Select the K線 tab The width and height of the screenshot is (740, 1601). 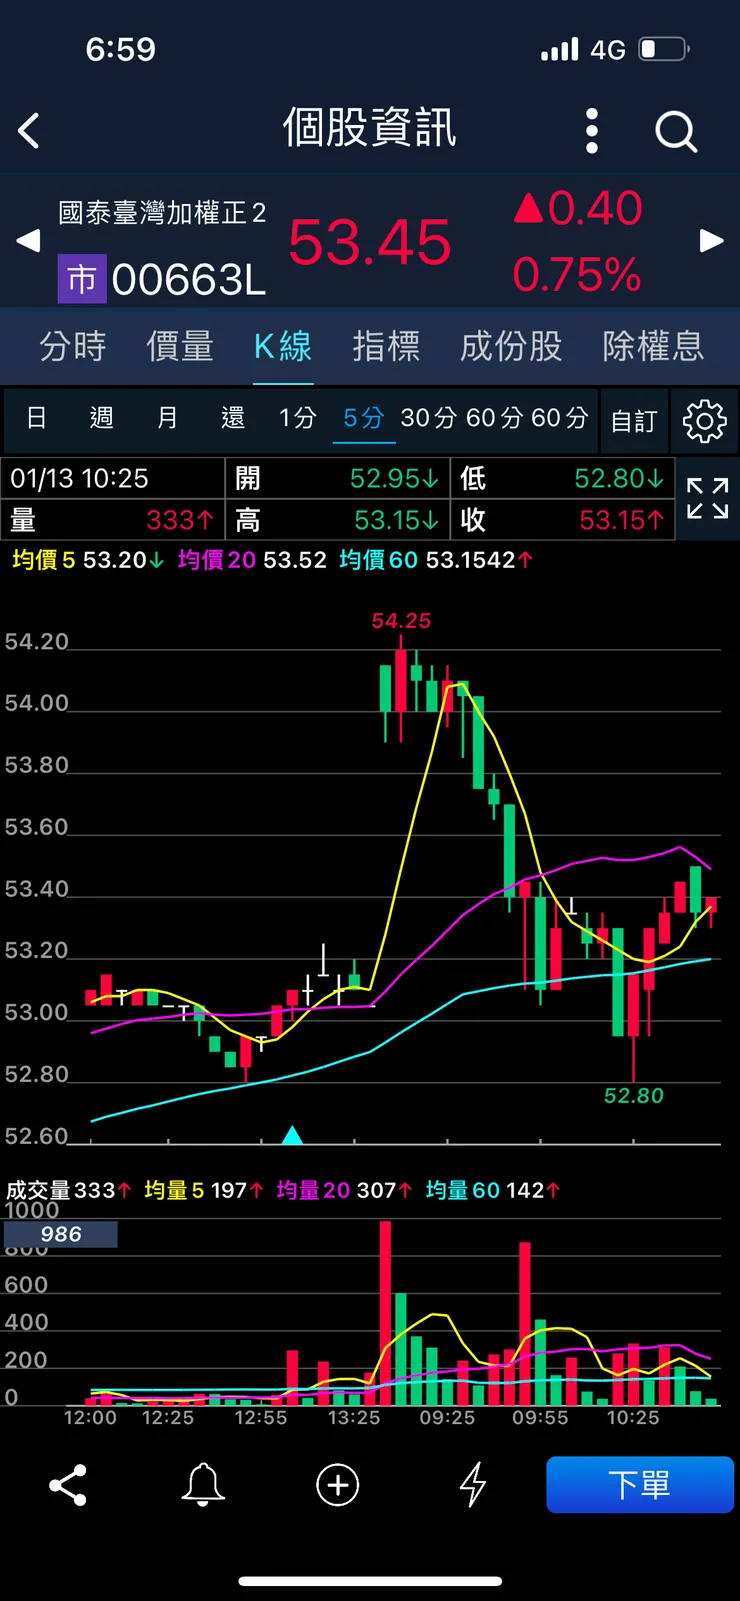tap(283, 346)
